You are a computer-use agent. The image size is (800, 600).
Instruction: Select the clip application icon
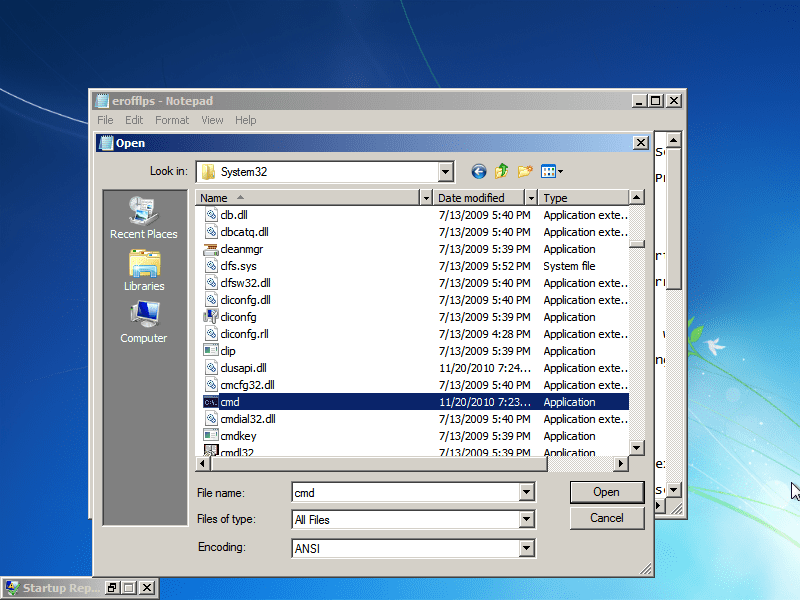211,351
